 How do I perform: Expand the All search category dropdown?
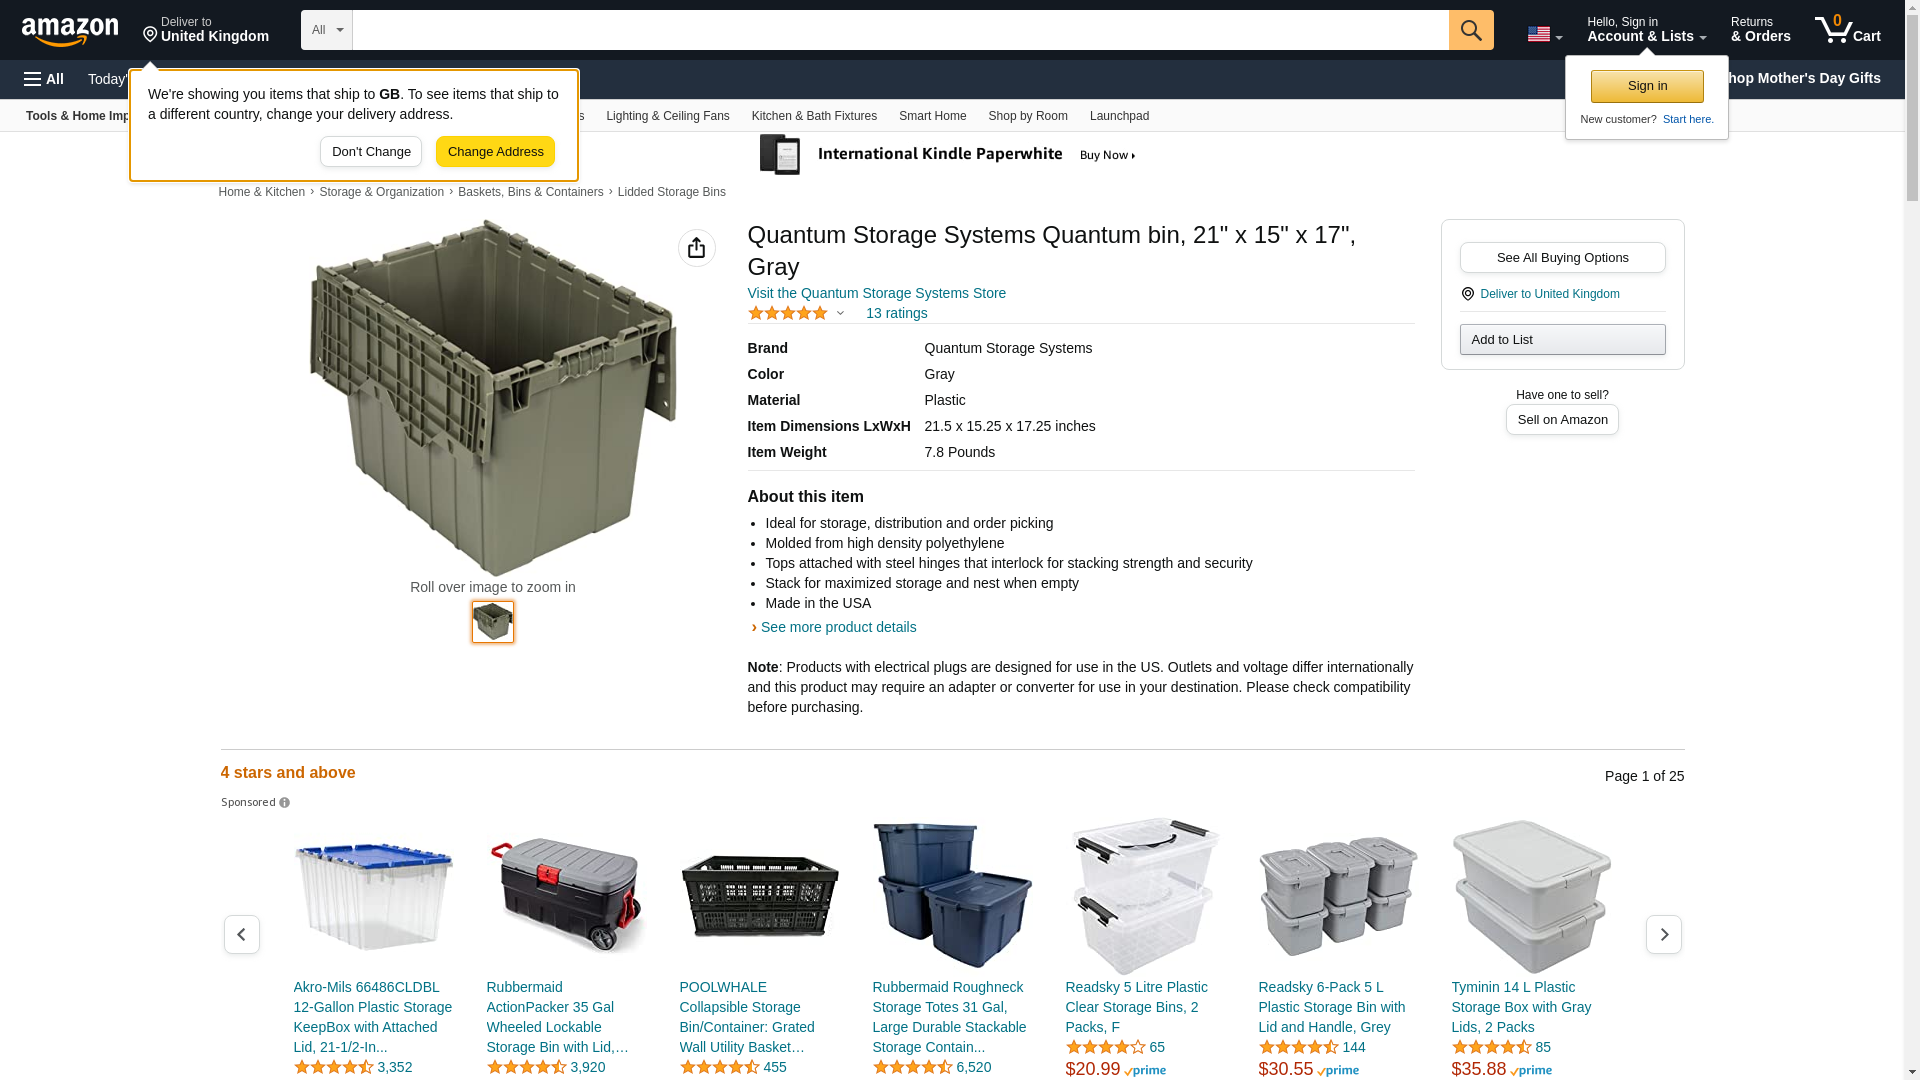(327, 30)
